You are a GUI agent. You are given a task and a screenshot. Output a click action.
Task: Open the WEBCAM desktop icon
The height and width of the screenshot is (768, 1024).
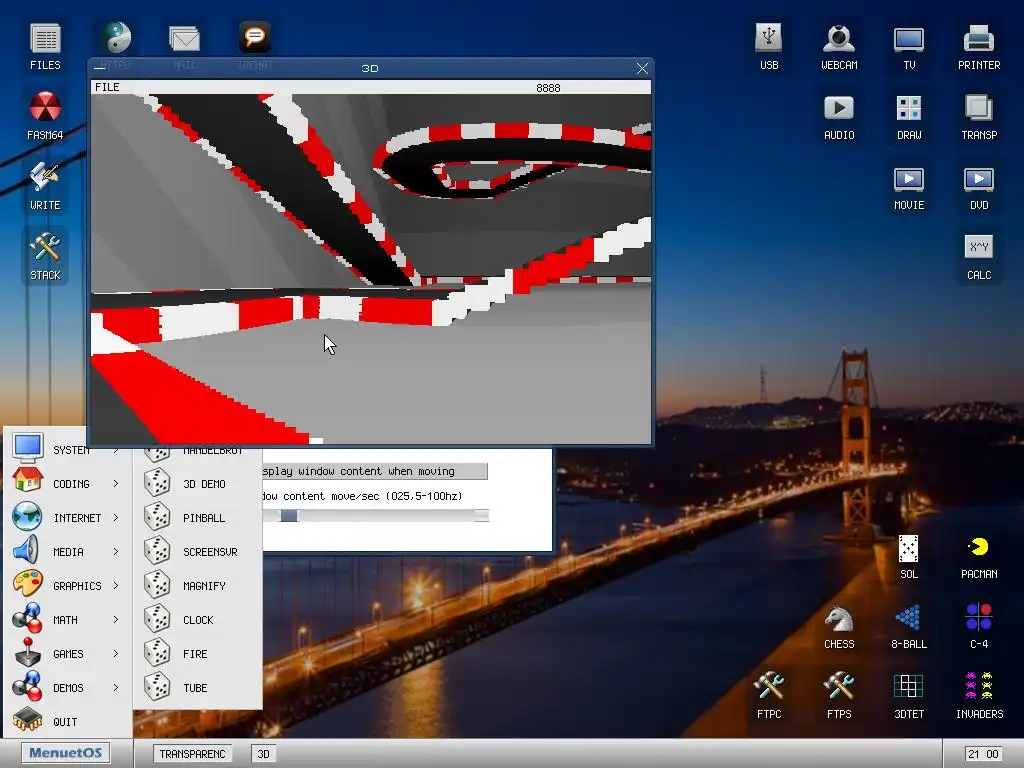point(839,46)
